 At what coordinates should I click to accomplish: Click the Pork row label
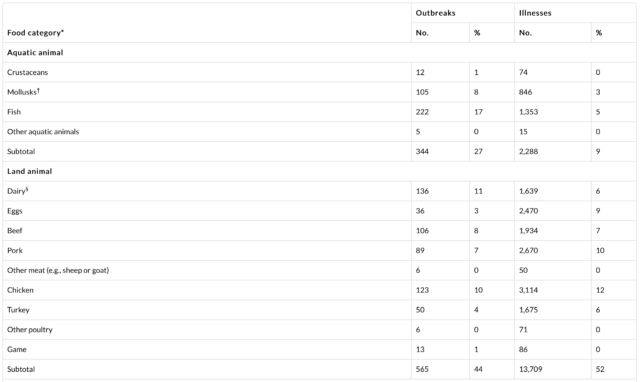15,251
